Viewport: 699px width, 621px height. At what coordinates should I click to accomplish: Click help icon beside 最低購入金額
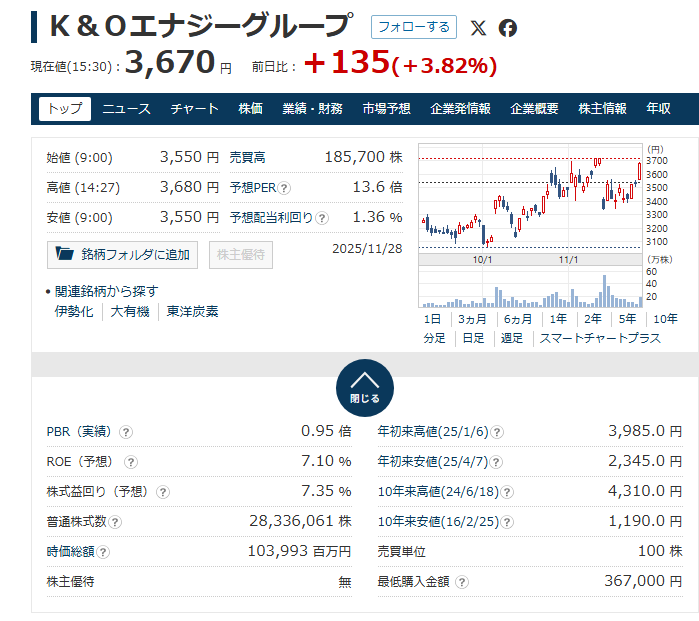tap(460, 582)
